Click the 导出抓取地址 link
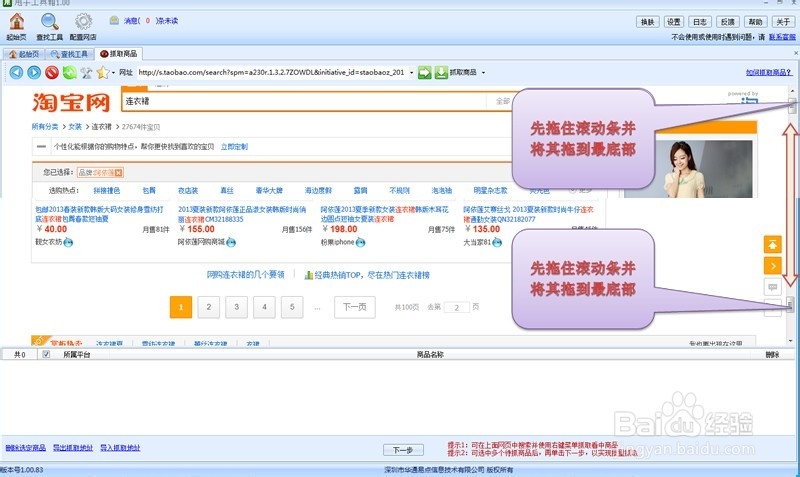Image resolution: width=800 pixels, height=477 pixels. (73, 447)
